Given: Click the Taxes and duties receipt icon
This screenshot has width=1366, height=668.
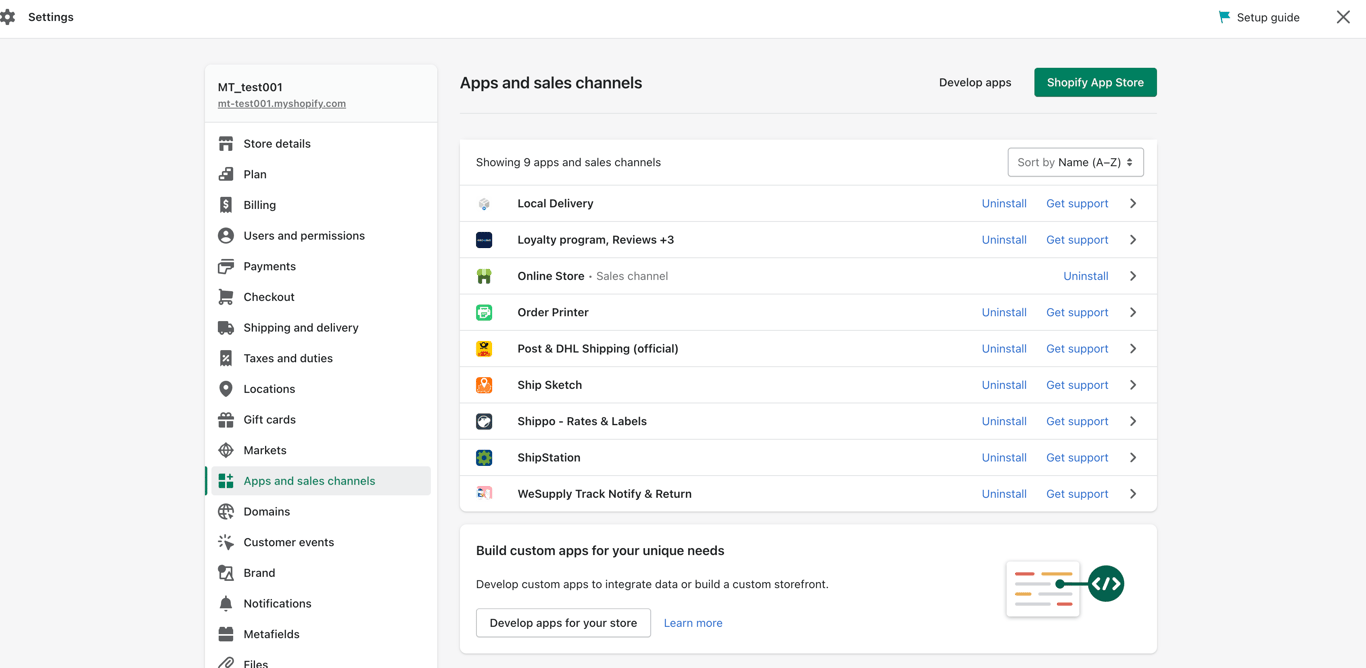Looking at the screenshot, I should pyautogui.click(x=226, y=358).
